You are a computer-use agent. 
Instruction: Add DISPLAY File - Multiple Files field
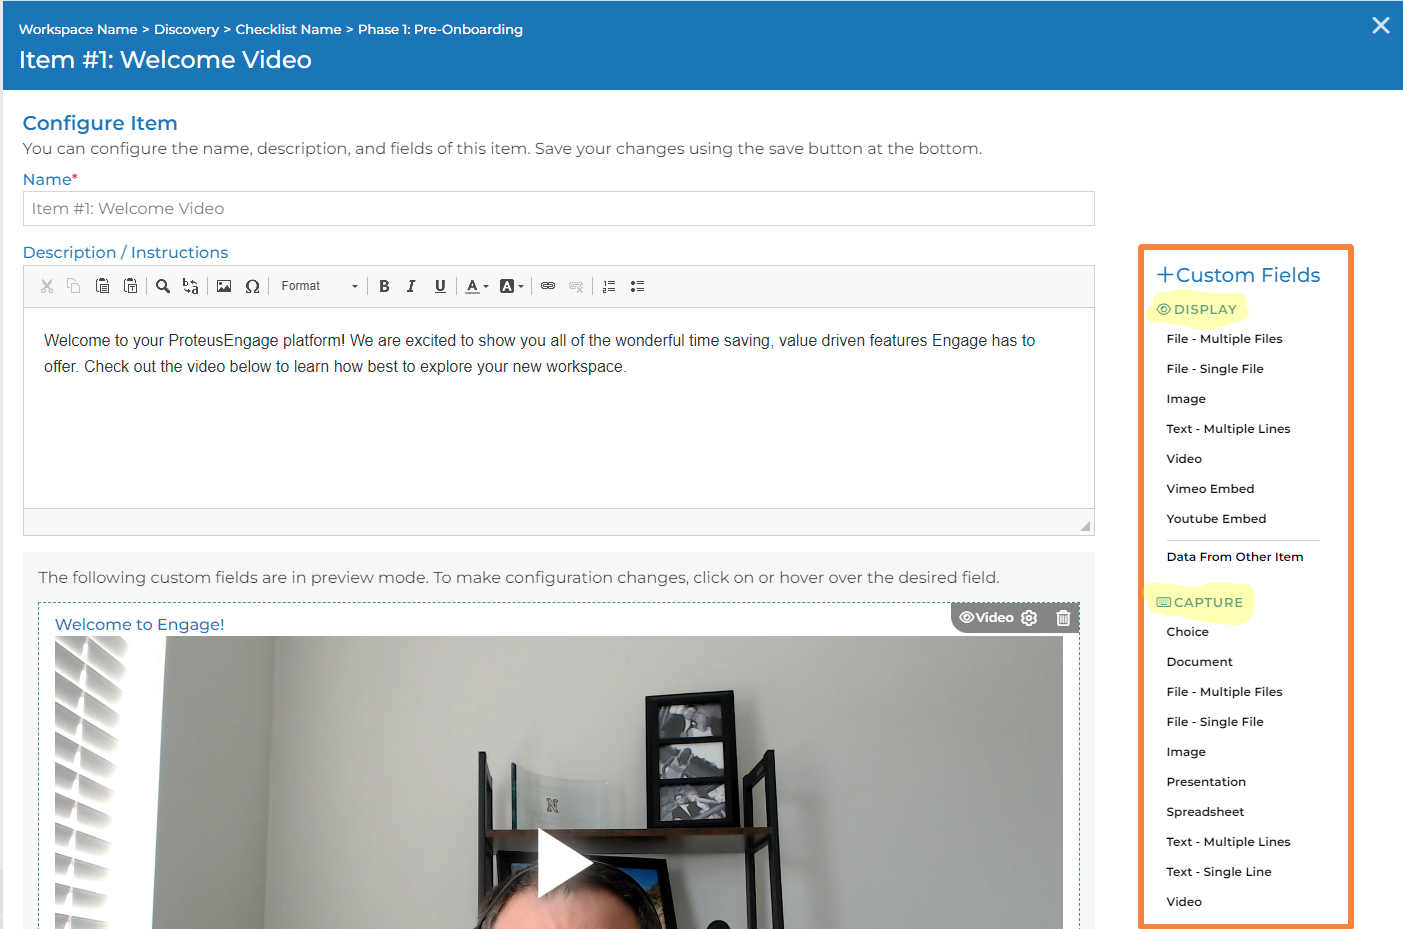[x=1224, y=339]
